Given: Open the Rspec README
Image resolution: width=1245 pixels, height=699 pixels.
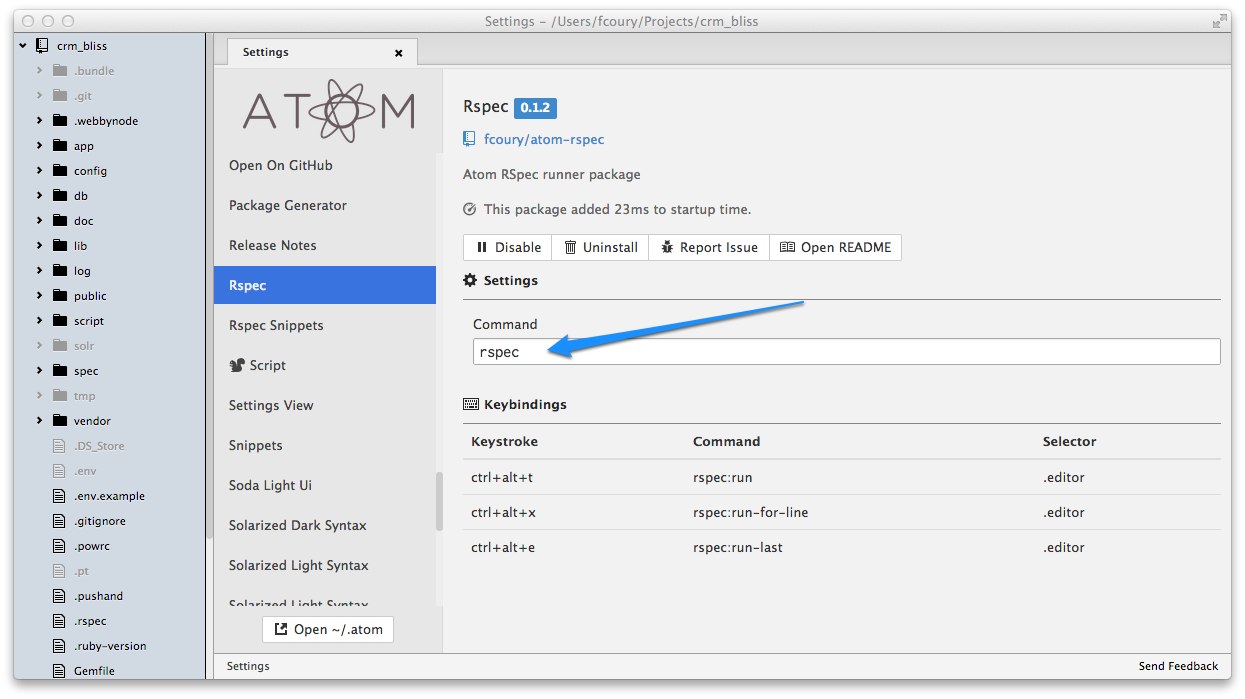Looking at the screenshot, I should (x=835, y=247).
